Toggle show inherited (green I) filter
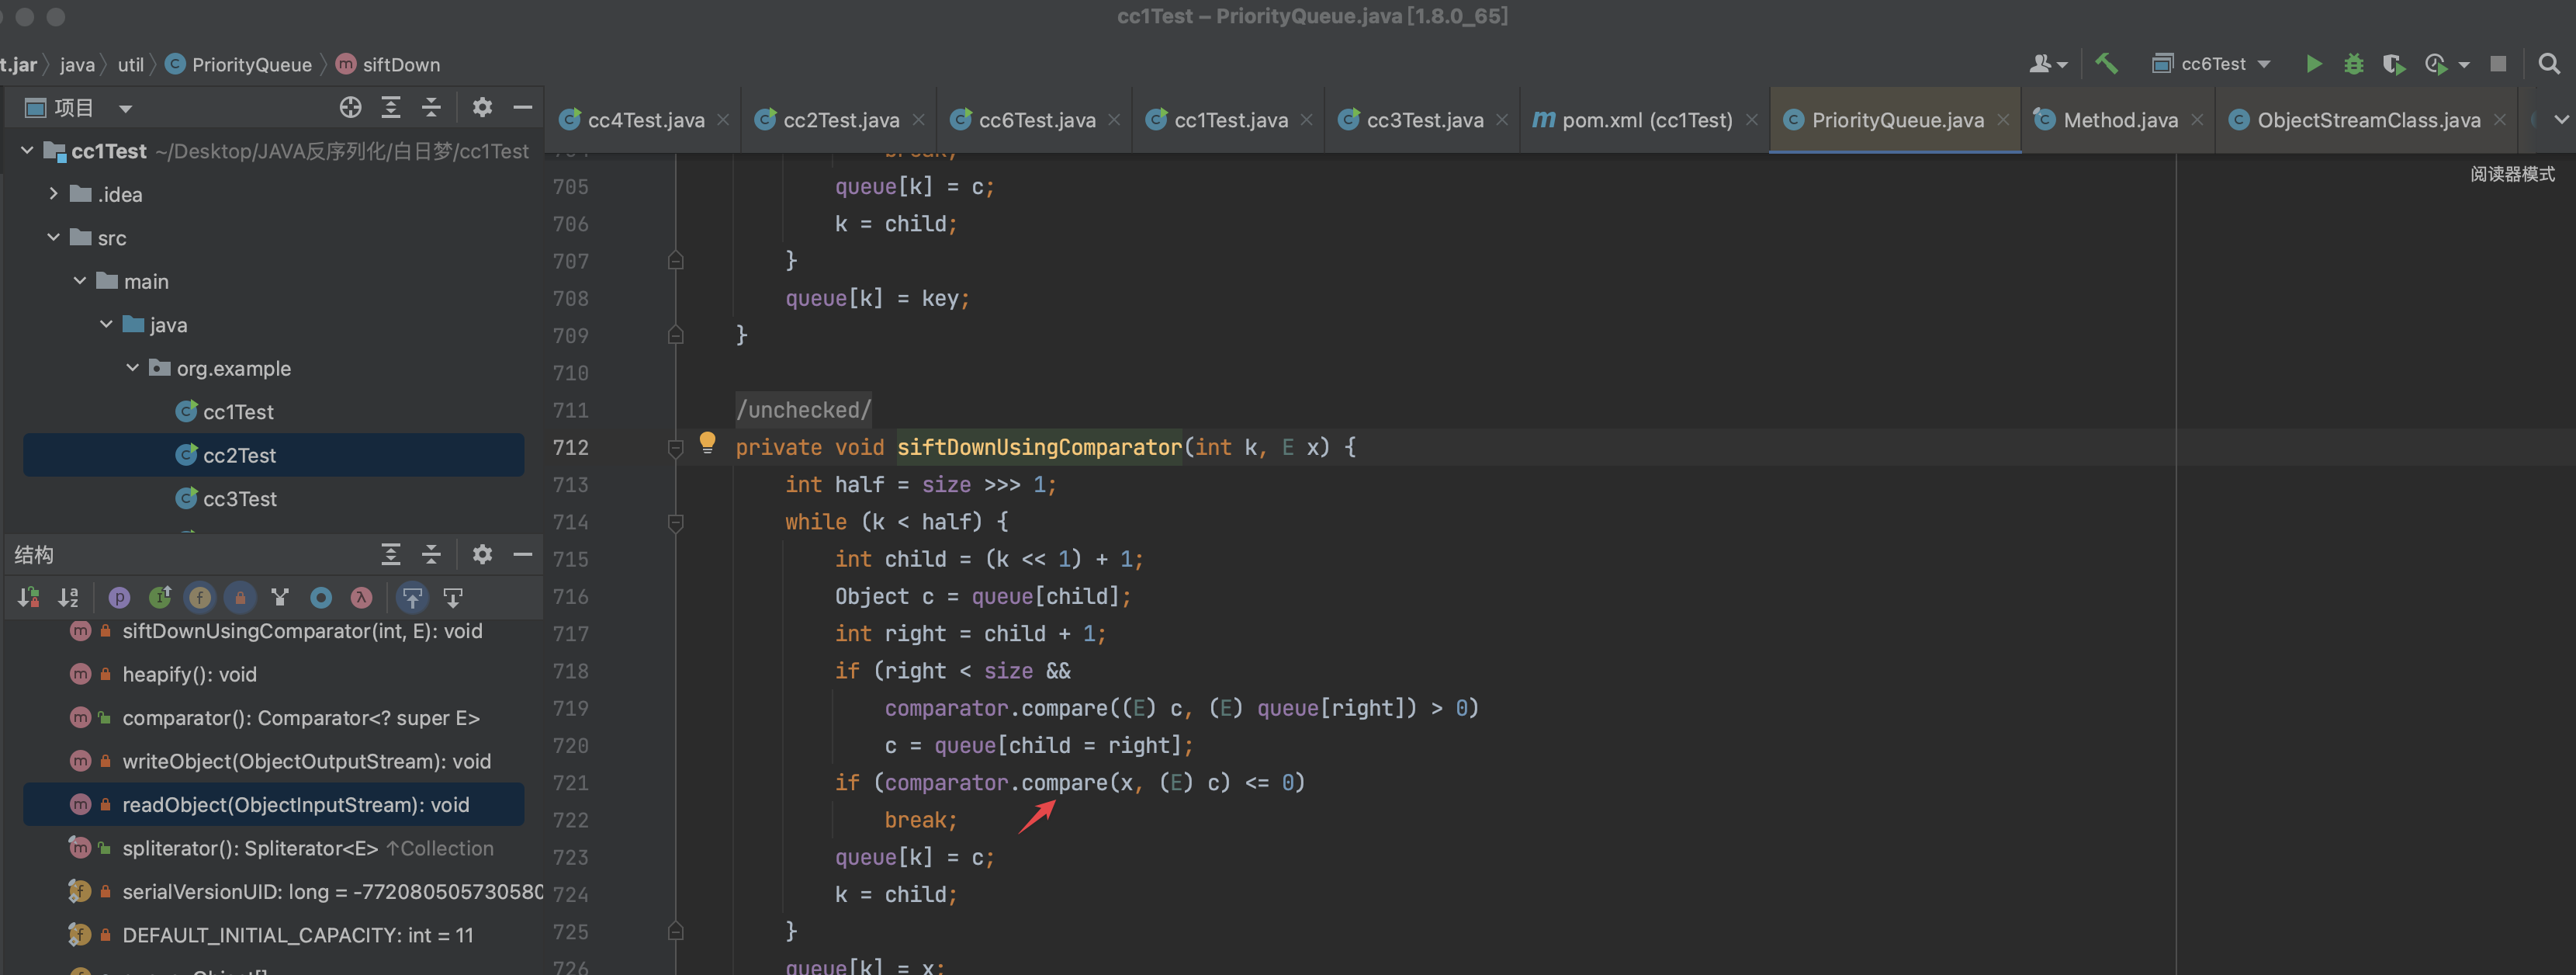The image size is (2576, 975). coord(160,598)
